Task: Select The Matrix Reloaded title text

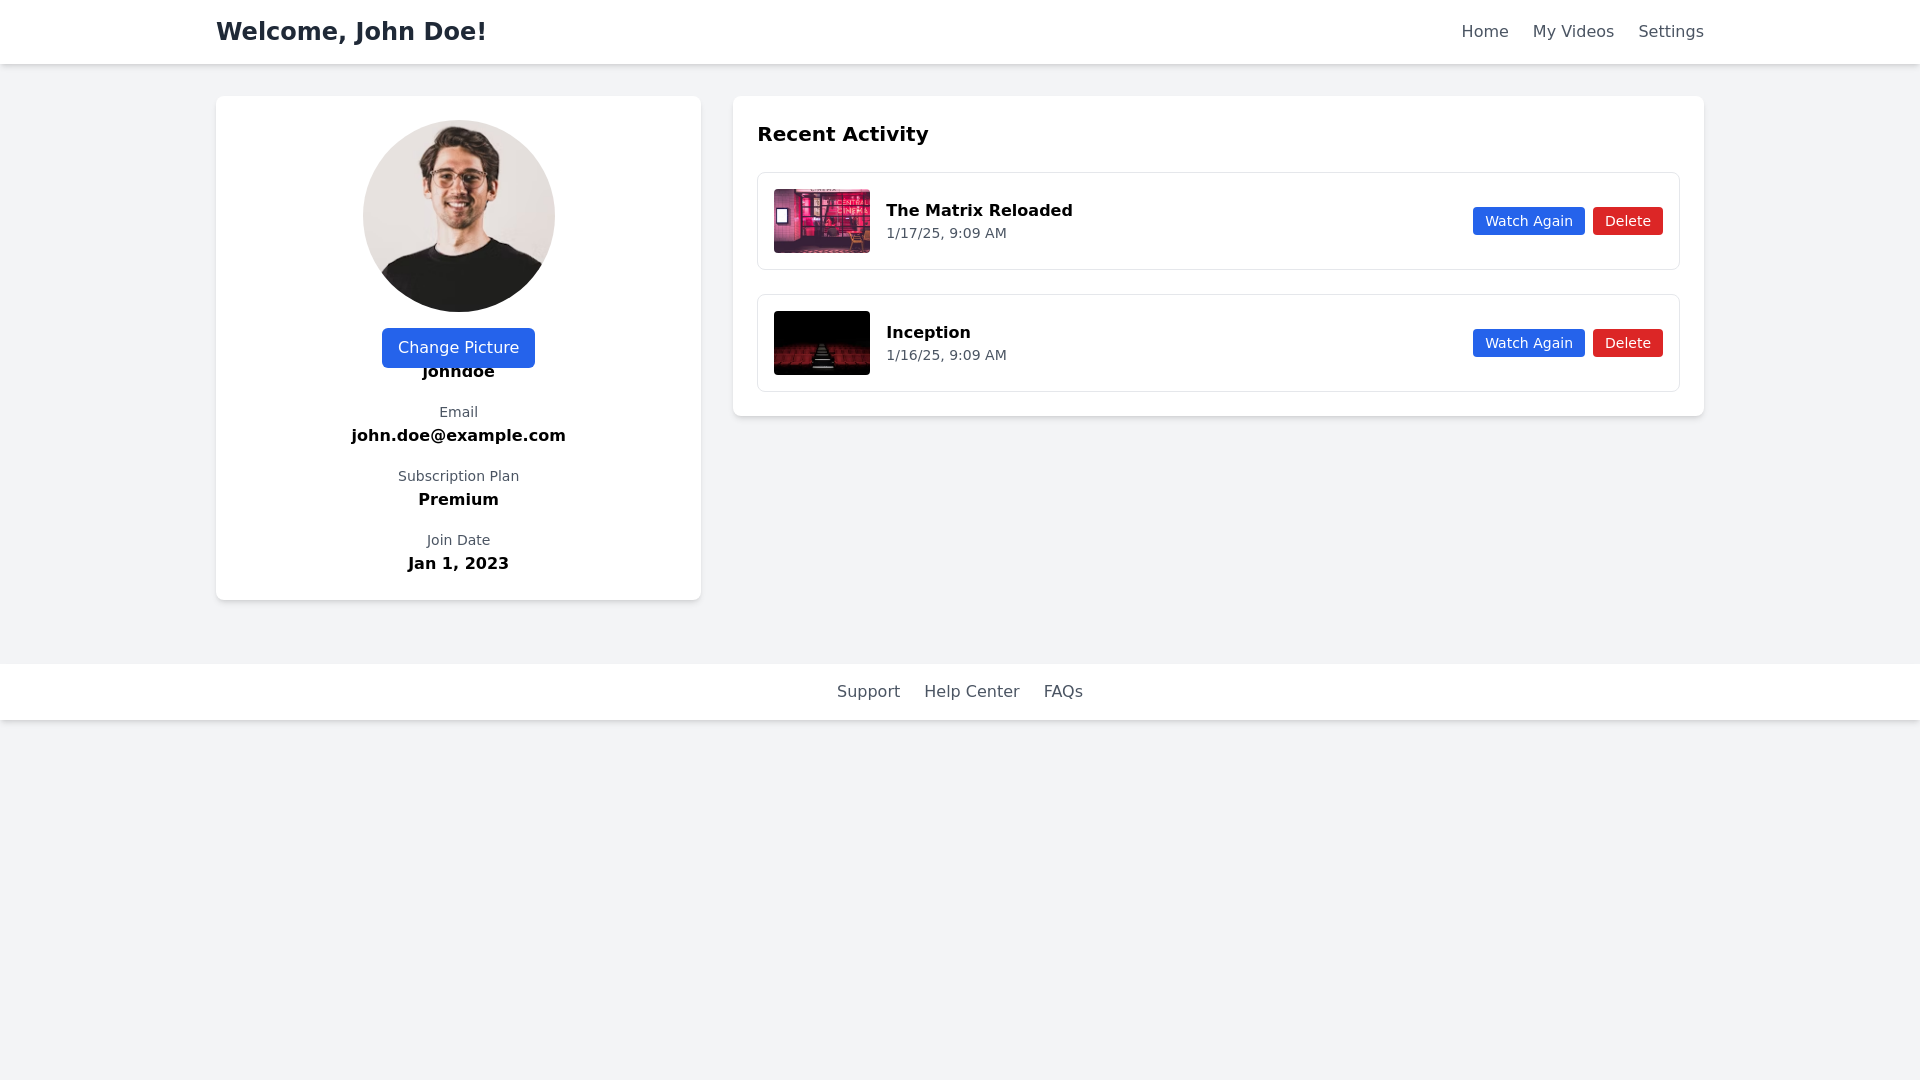Action: tap(978, 210)
